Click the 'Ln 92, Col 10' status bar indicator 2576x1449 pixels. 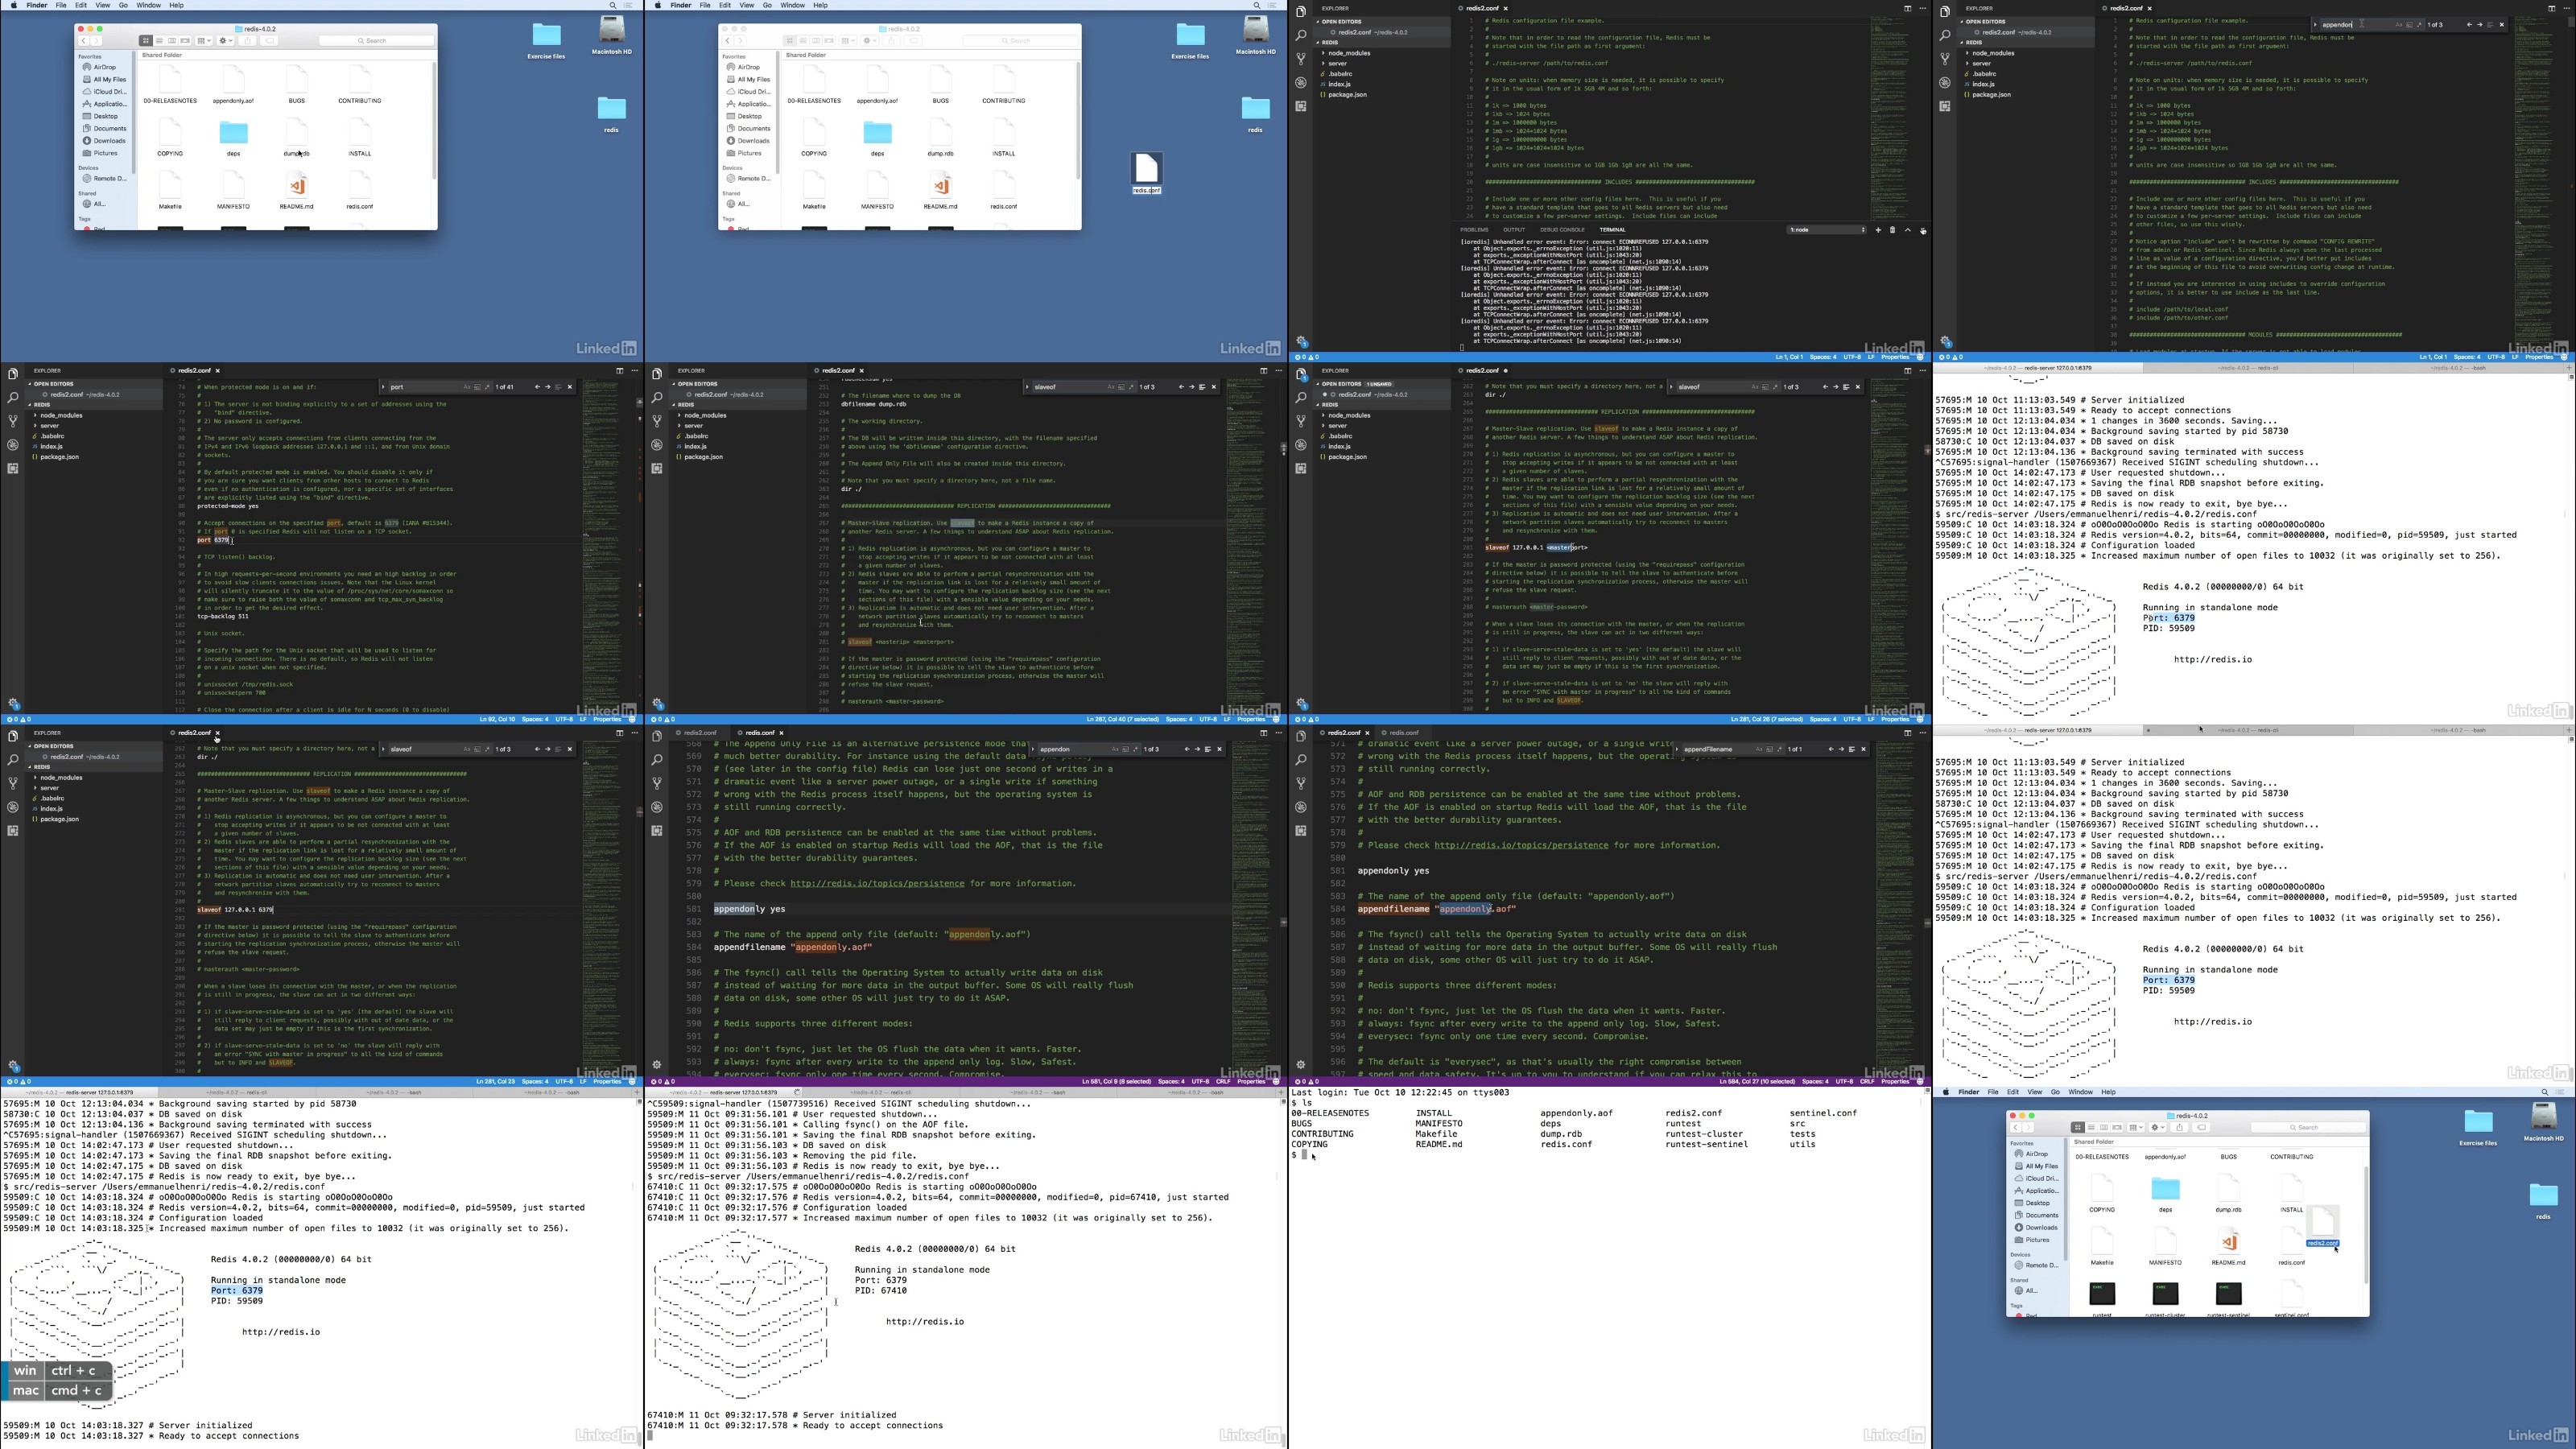[x=497, y=719]
